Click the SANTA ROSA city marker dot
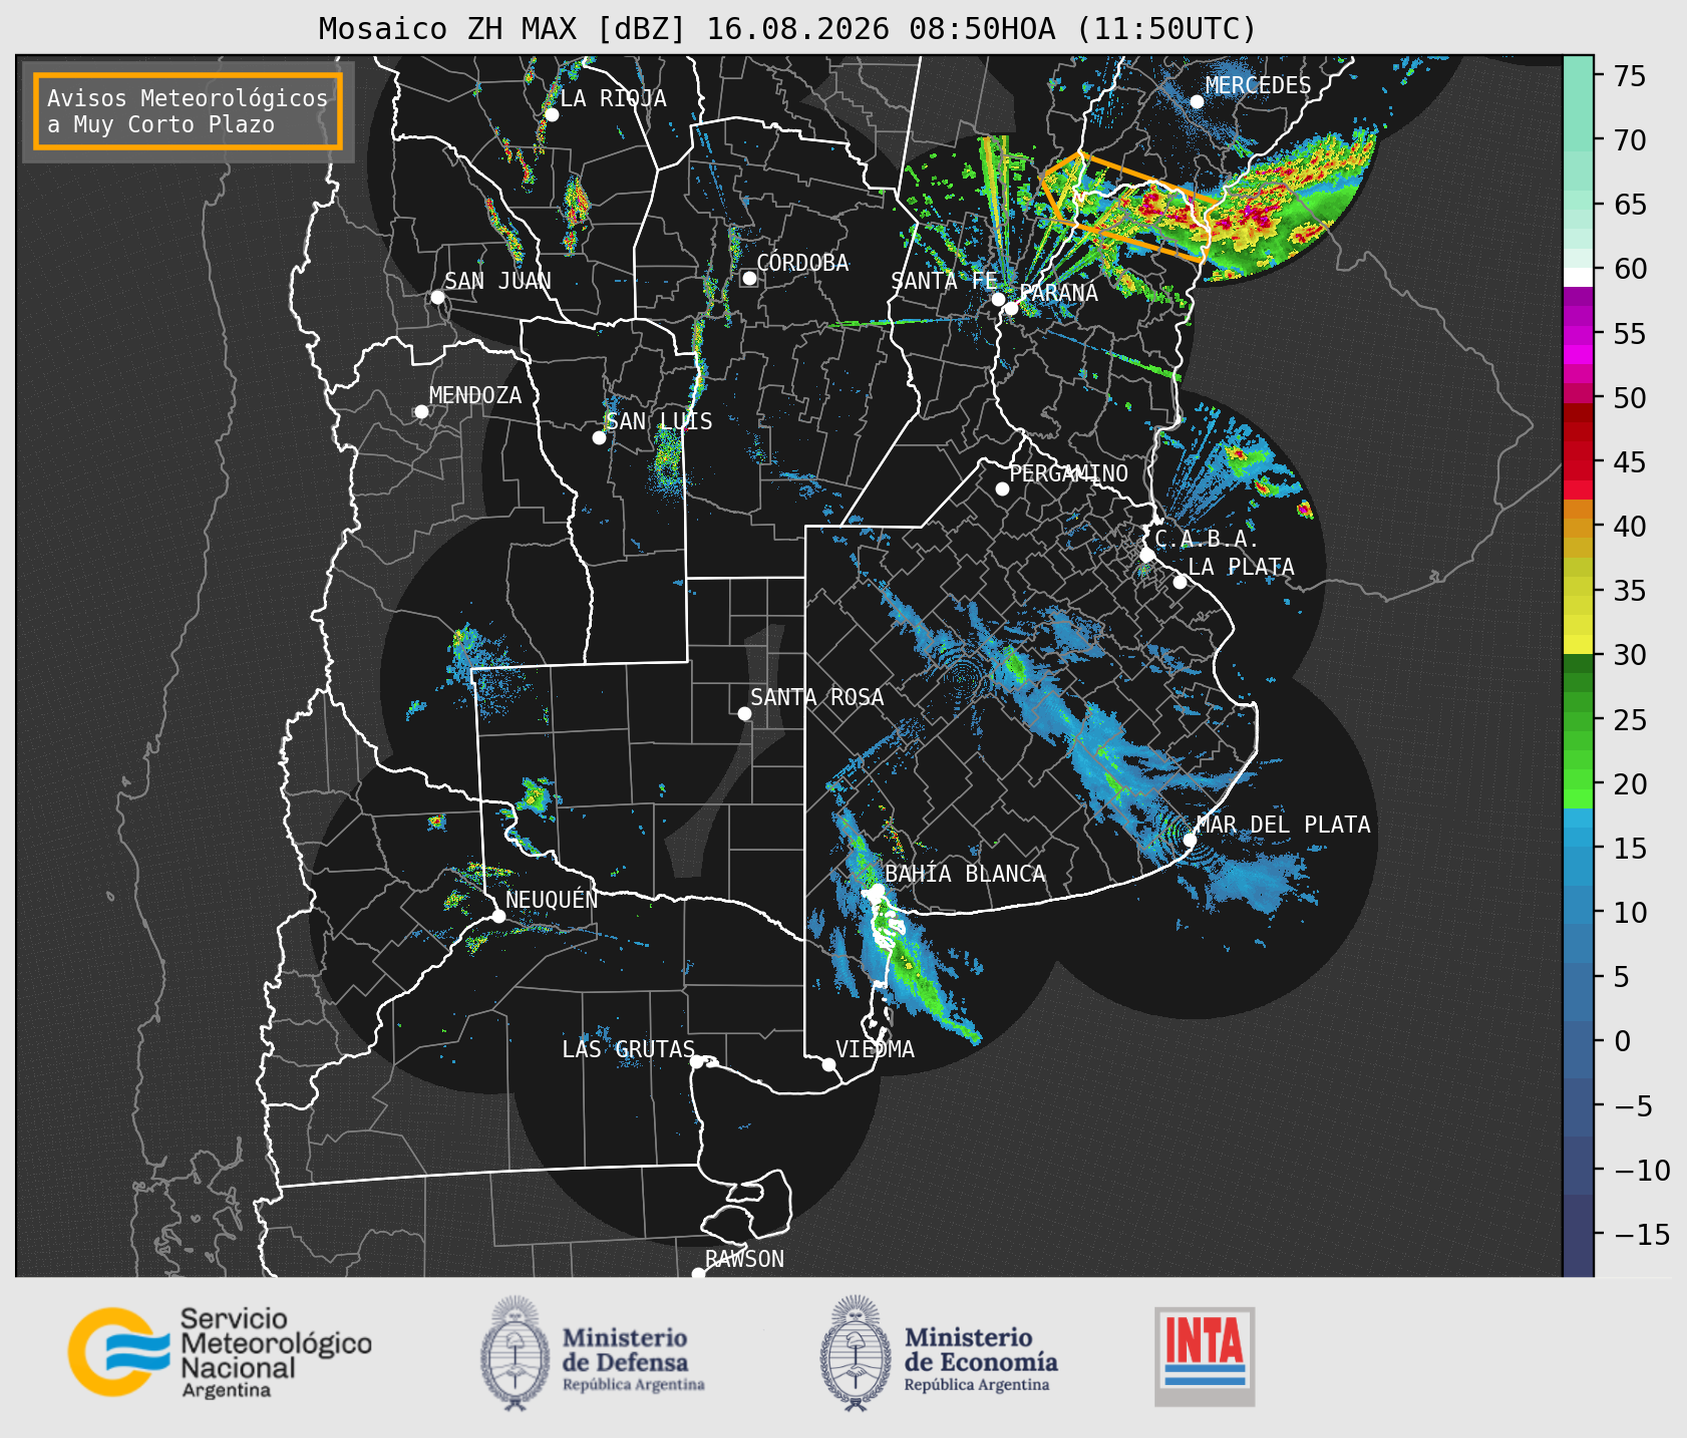1687x1438 pixels. [x=744, y=713]
